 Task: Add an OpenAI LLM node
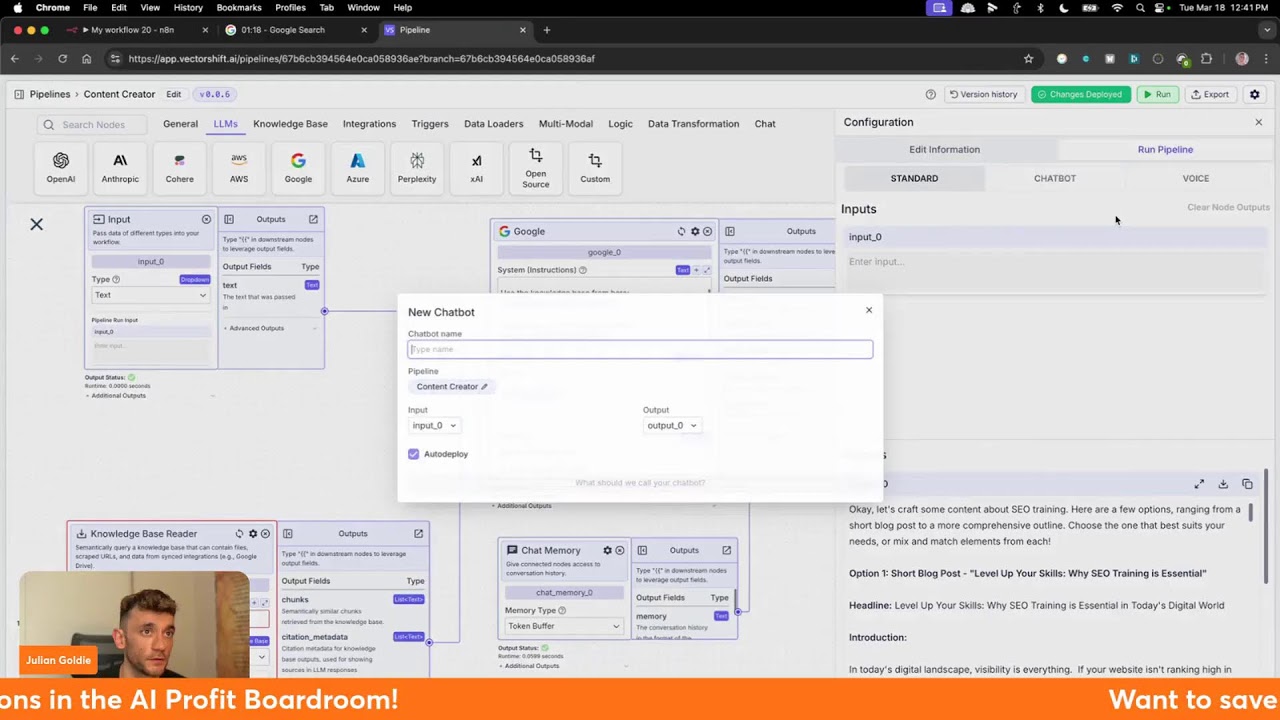tap(61, 167)
